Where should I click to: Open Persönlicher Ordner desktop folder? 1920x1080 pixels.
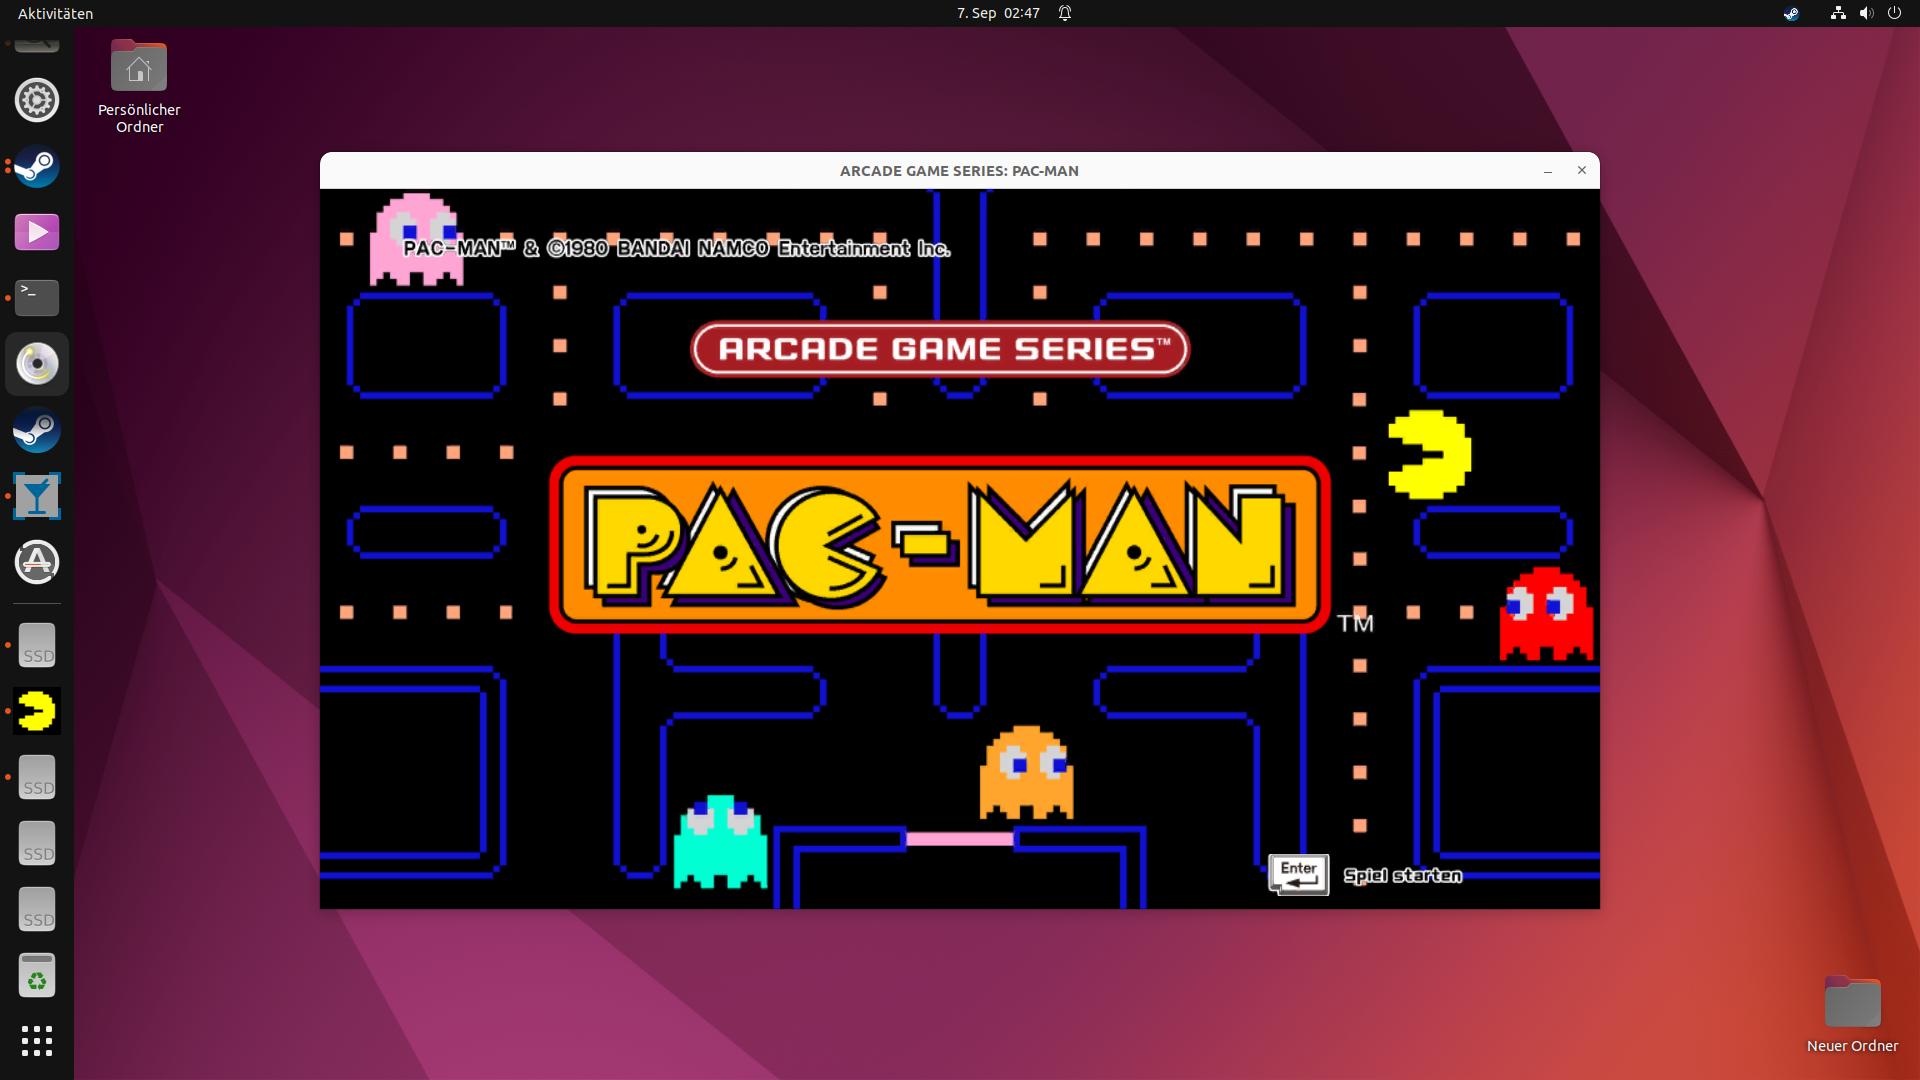pos(139,87)
